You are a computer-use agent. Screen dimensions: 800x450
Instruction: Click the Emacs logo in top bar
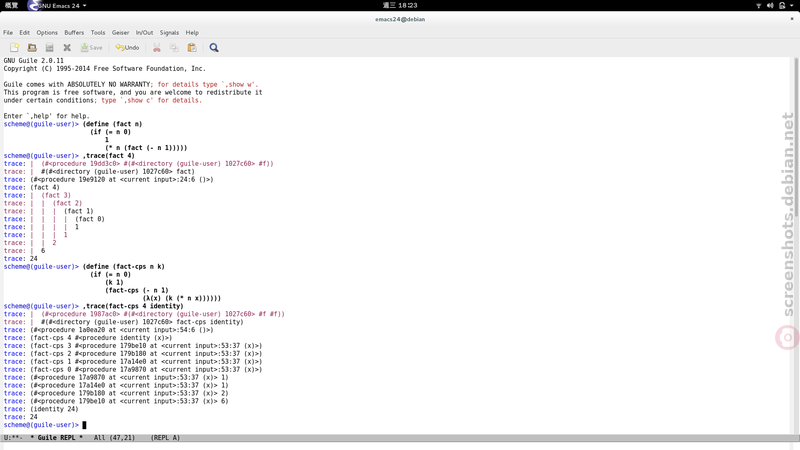coord(33,6)
